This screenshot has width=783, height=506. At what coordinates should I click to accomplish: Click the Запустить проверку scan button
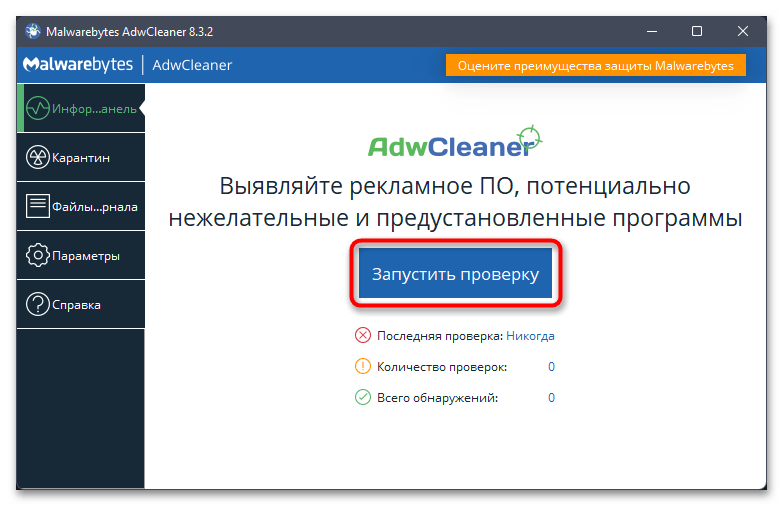[455, 273]
